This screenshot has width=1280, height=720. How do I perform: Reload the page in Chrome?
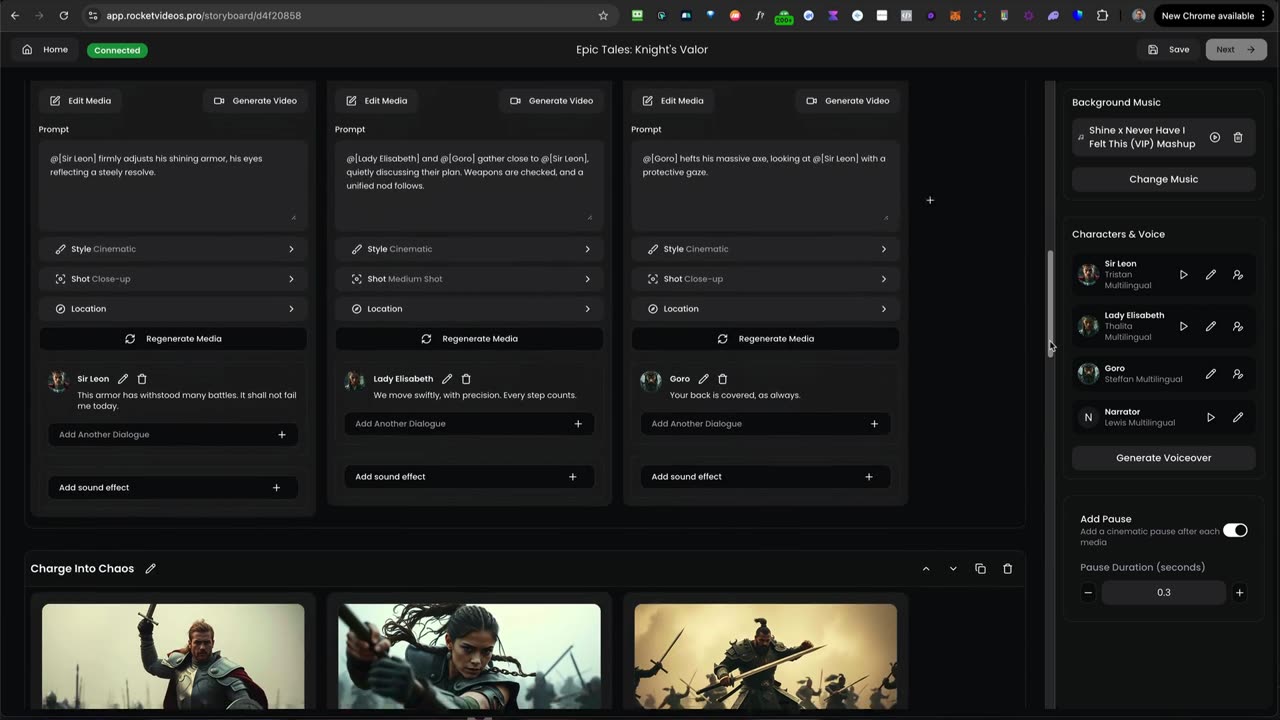(x=64, y=16)
